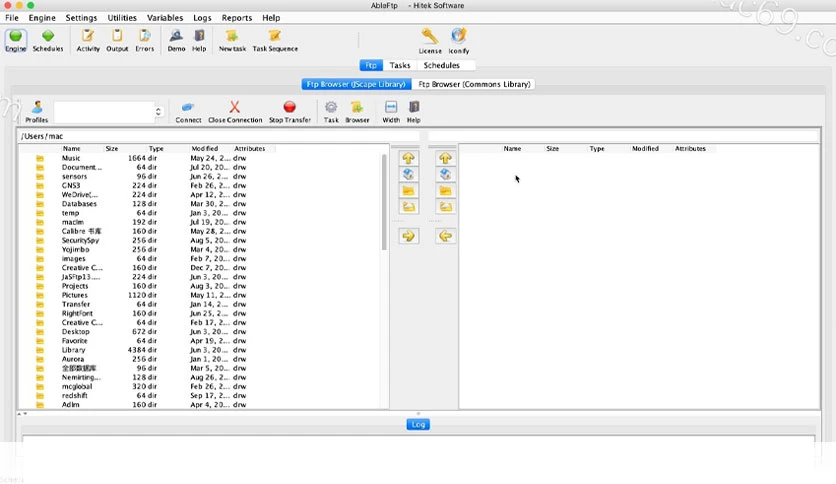This screenshot has width=836, height=484.
Task: Select the Databases folder
Action: tap(79, 204)
